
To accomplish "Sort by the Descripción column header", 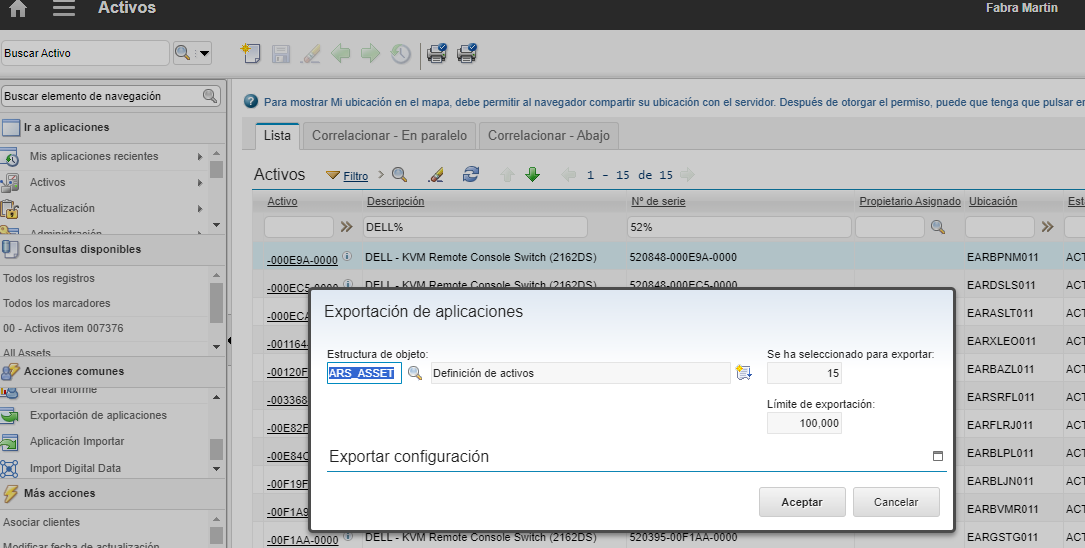I will pyautogui.click(x=395, y=201).
